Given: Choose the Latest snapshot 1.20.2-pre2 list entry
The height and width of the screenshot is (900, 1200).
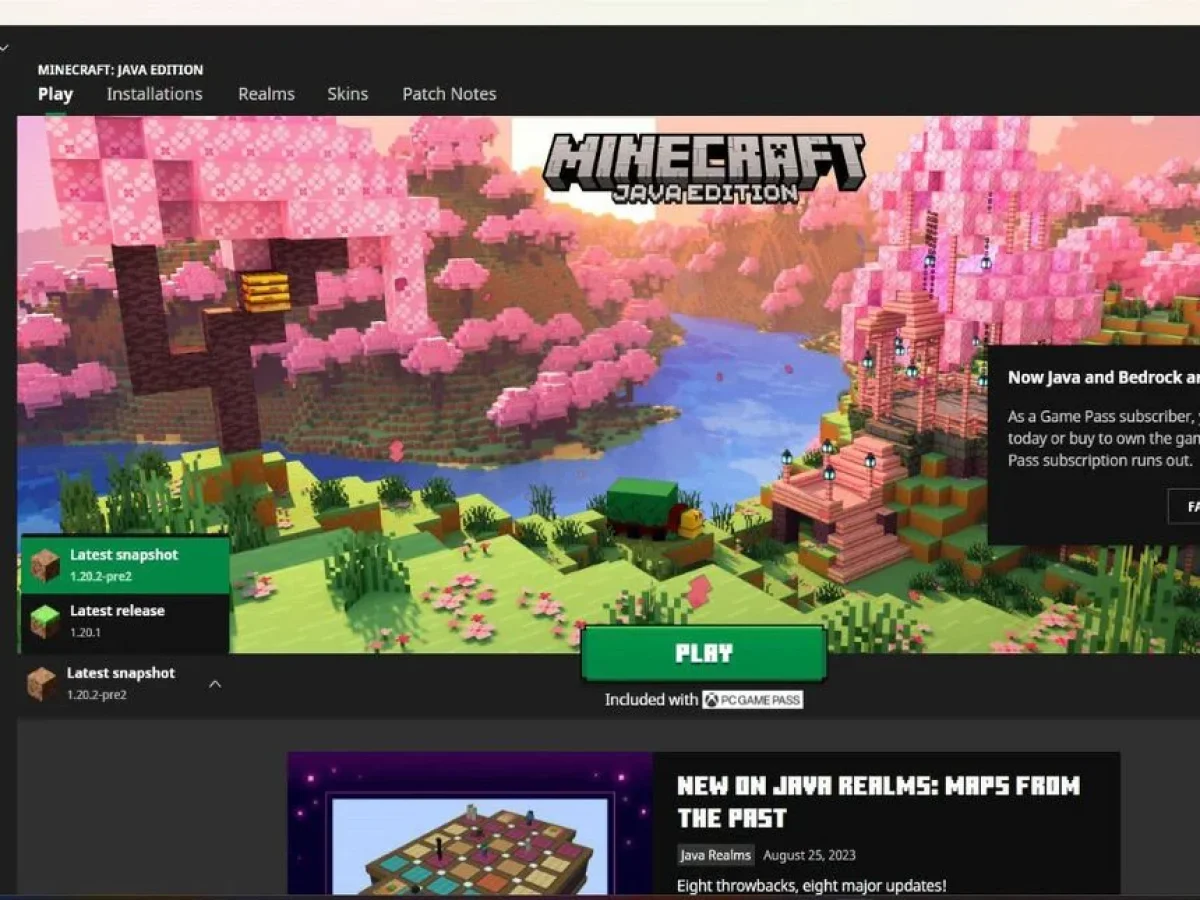Looking at the screenshot, I should pyautogui.click(x=125, y=565).
